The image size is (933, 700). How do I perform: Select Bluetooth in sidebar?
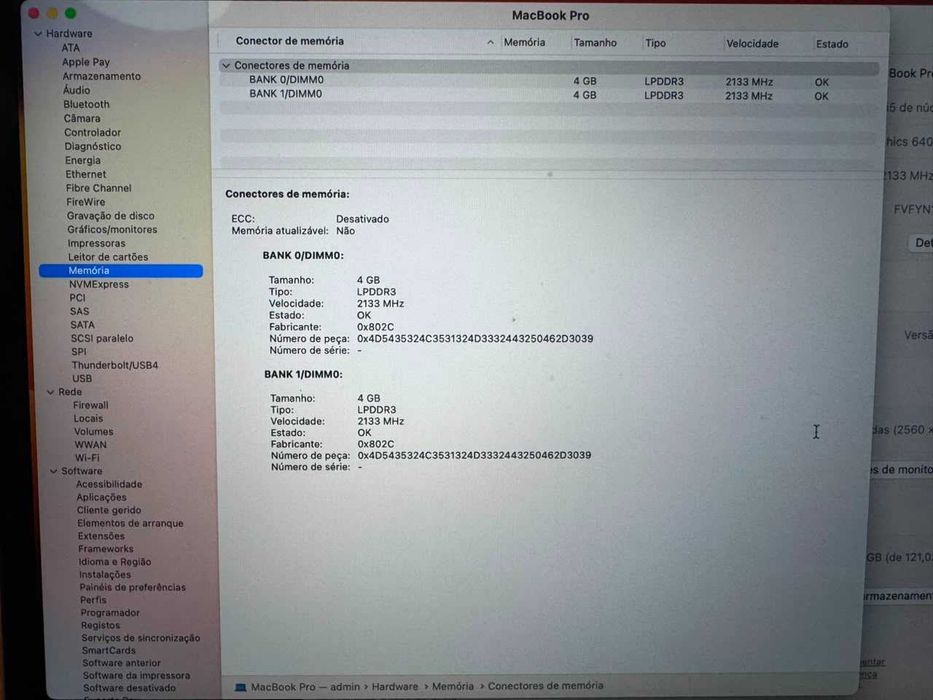pos(86,104)
